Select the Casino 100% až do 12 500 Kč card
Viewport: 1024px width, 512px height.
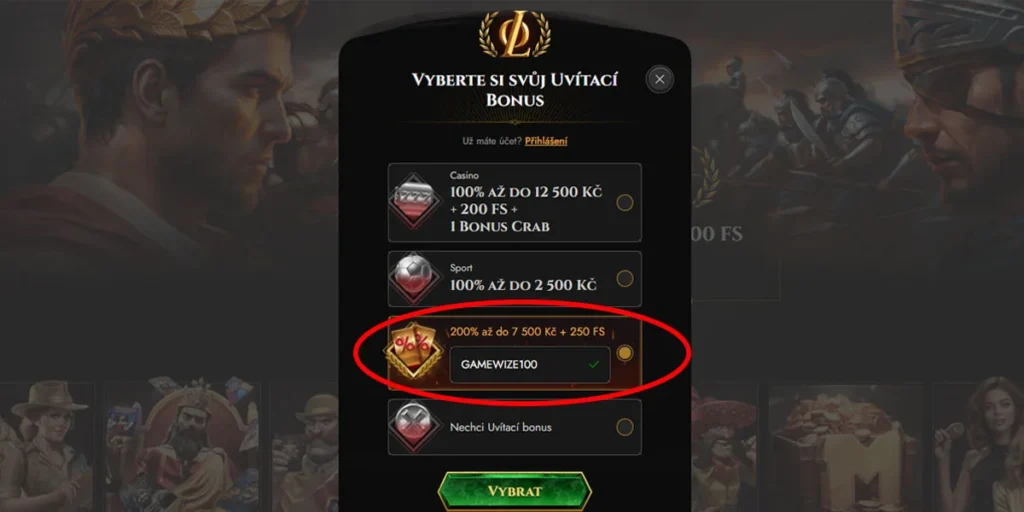coord(515,202)
